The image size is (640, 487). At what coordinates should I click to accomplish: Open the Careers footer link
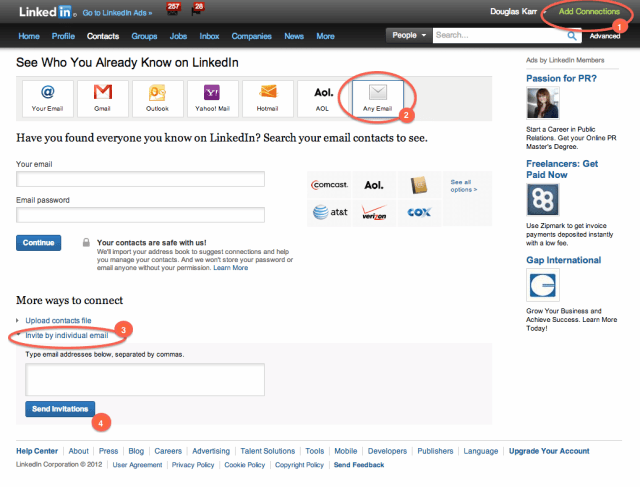(168, 451)
